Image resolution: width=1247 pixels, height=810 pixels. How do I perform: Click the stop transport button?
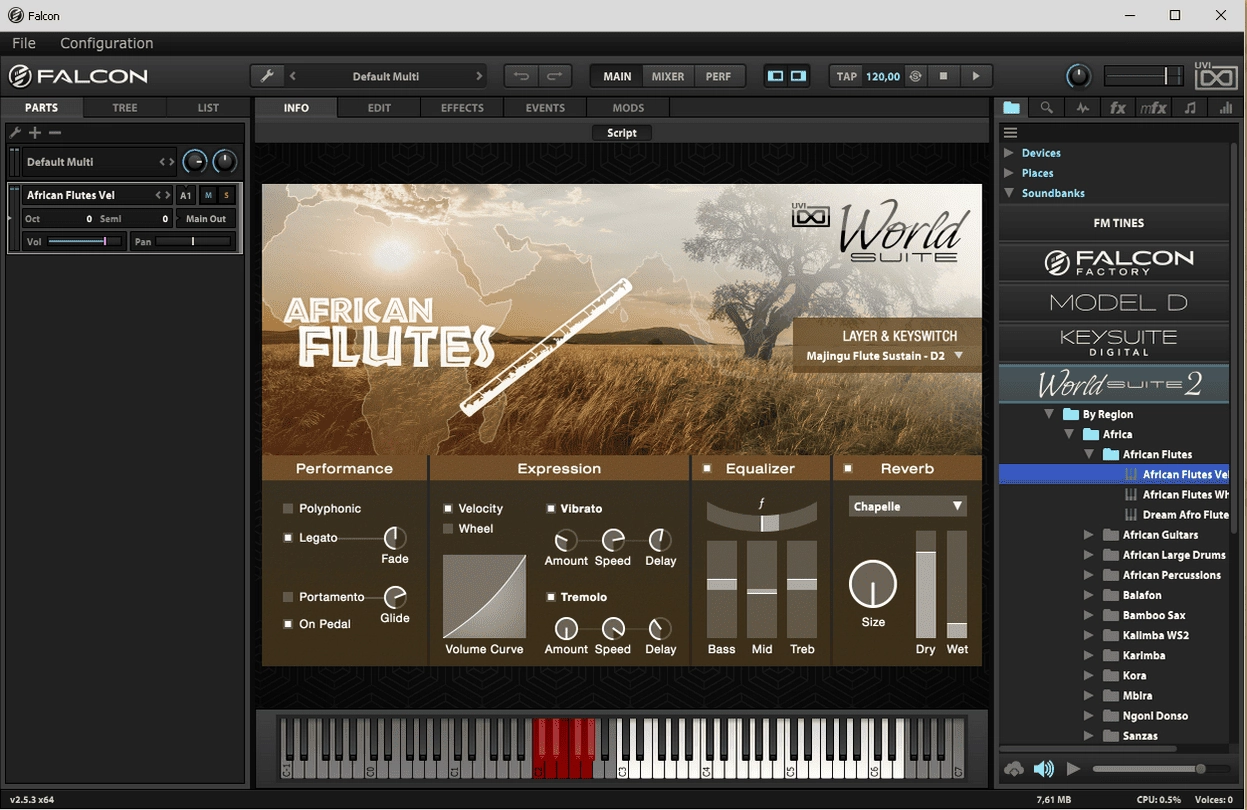pos(943,76)
